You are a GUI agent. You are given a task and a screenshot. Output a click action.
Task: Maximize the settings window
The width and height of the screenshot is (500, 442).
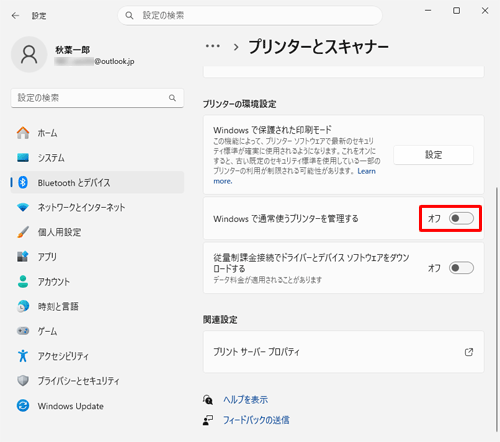[457, 11]
